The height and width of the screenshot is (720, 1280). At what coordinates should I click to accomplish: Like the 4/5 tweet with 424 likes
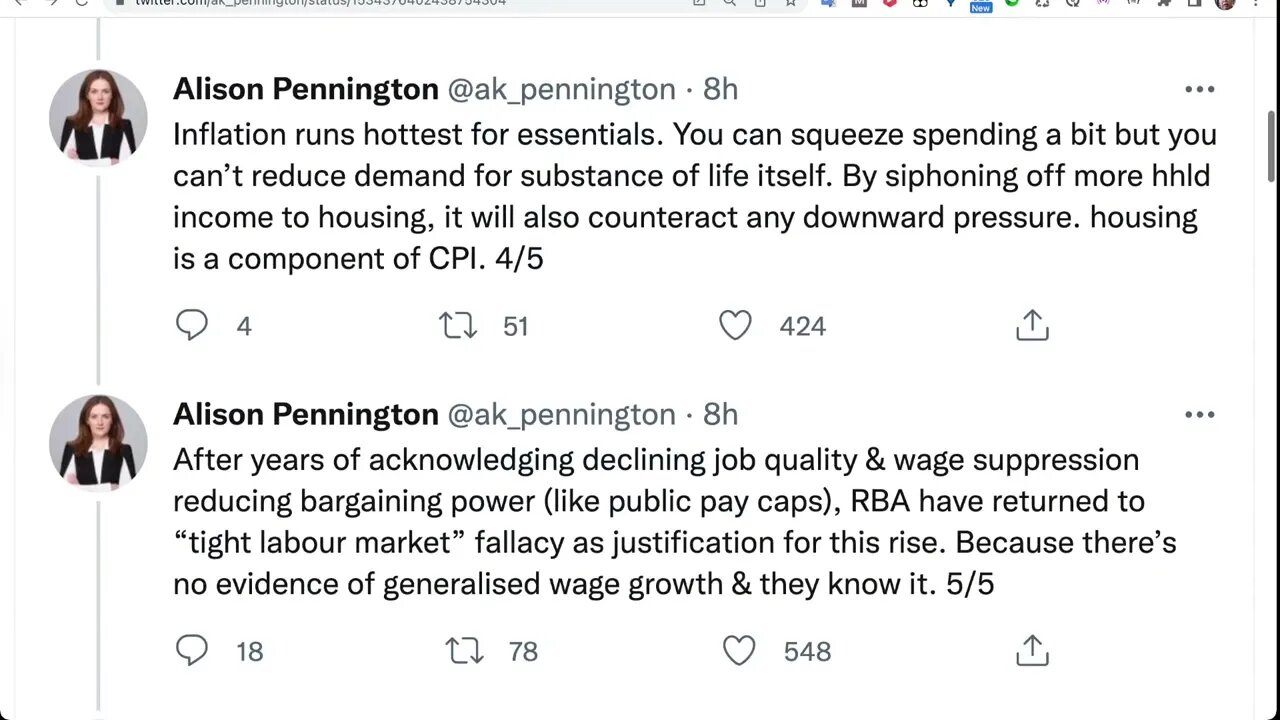tap(735, 326)
